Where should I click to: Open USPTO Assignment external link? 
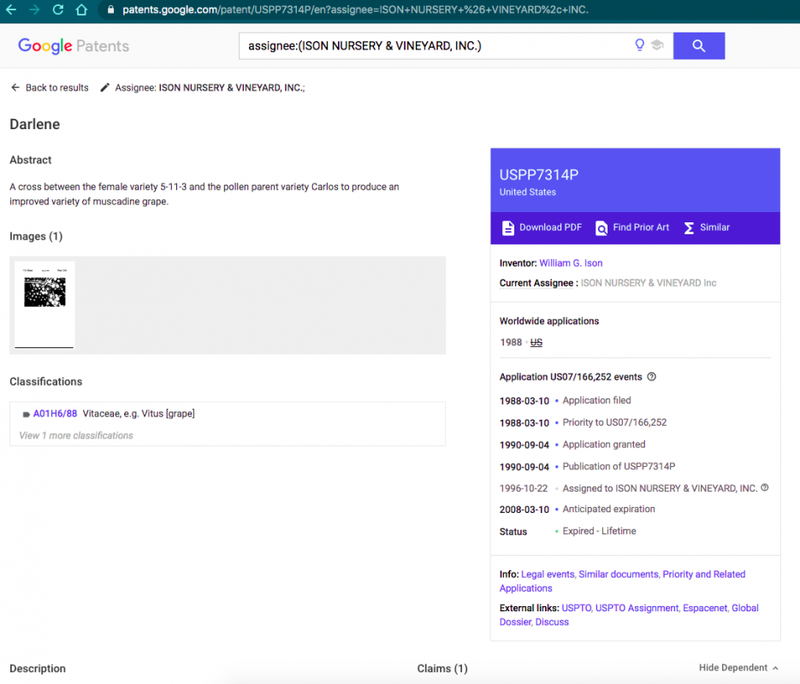tap(637, 608)
